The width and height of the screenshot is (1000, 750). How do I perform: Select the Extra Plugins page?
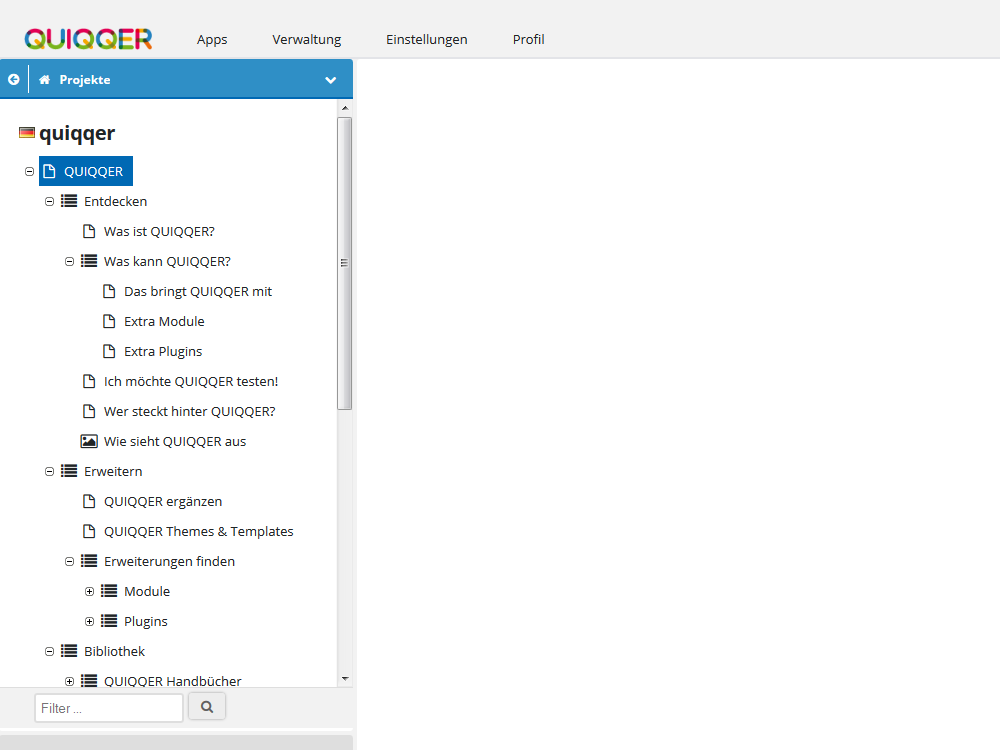163,351
